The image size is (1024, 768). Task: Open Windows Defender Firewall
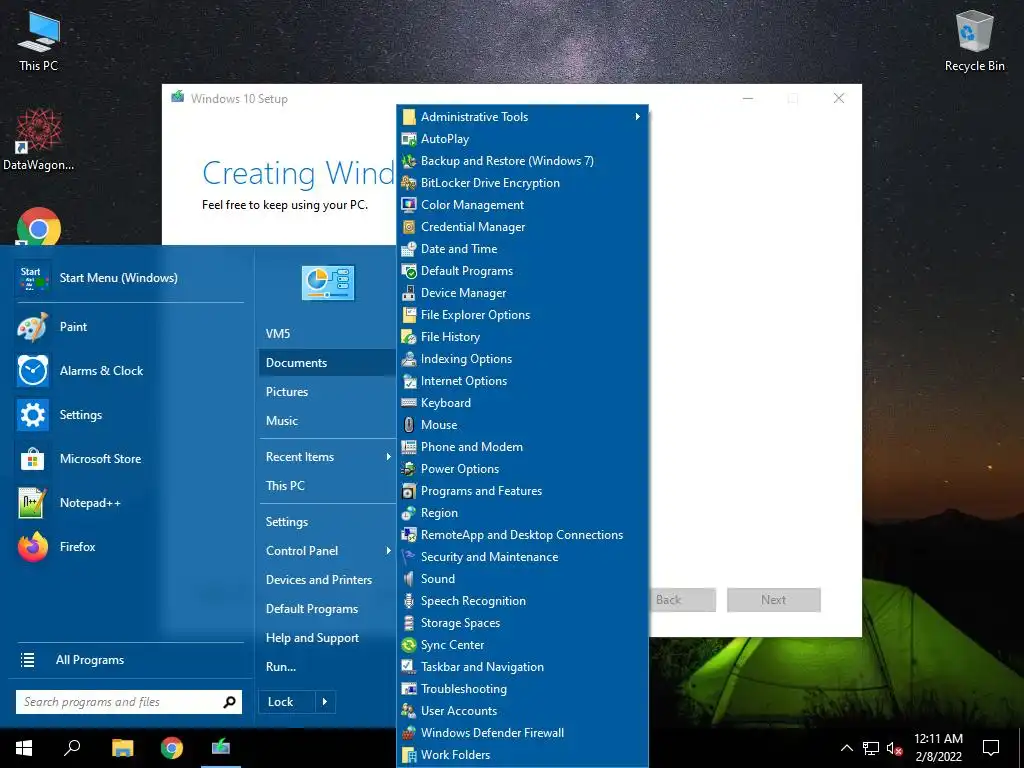click(522, 733)
